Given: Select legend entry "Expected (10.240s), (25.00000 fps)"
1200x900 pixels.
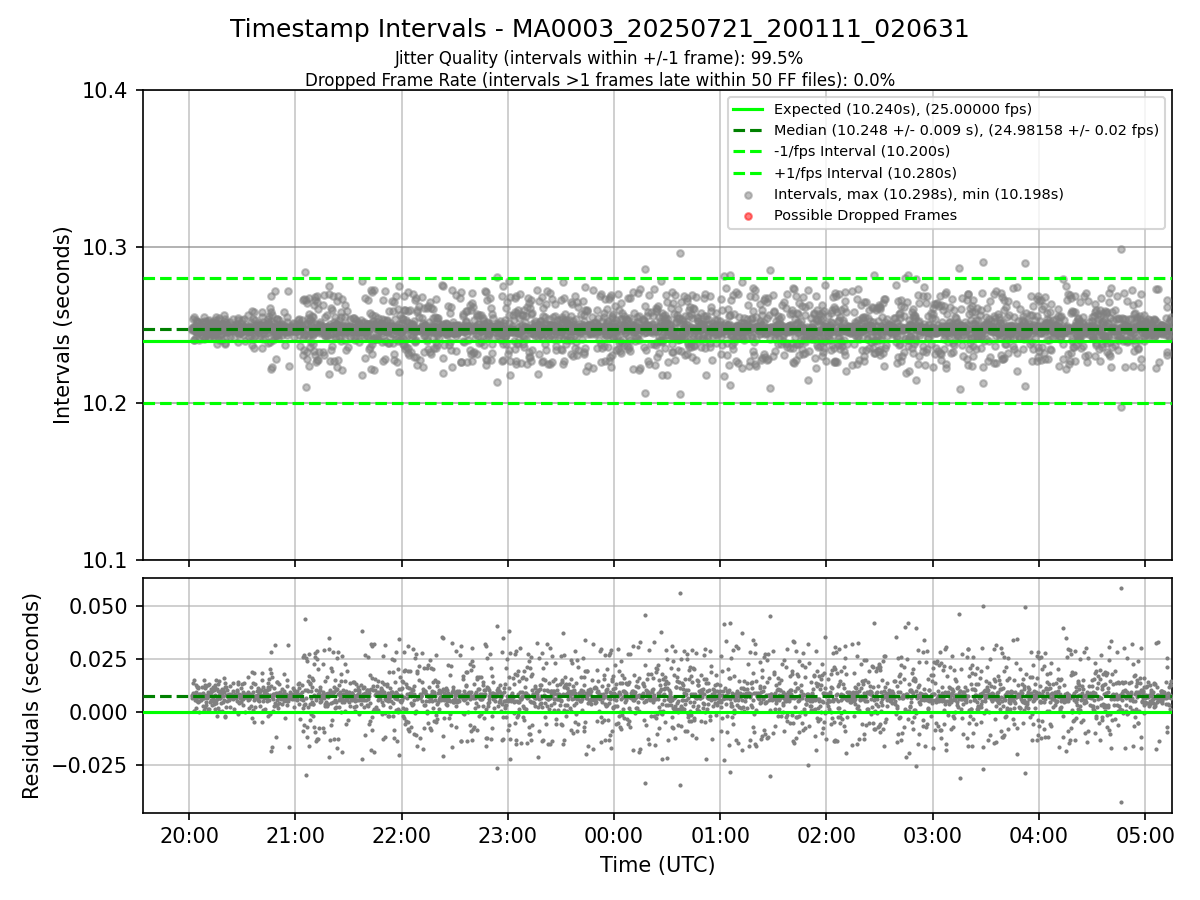Looking at the screenshot, I should (x=903, y=109).
